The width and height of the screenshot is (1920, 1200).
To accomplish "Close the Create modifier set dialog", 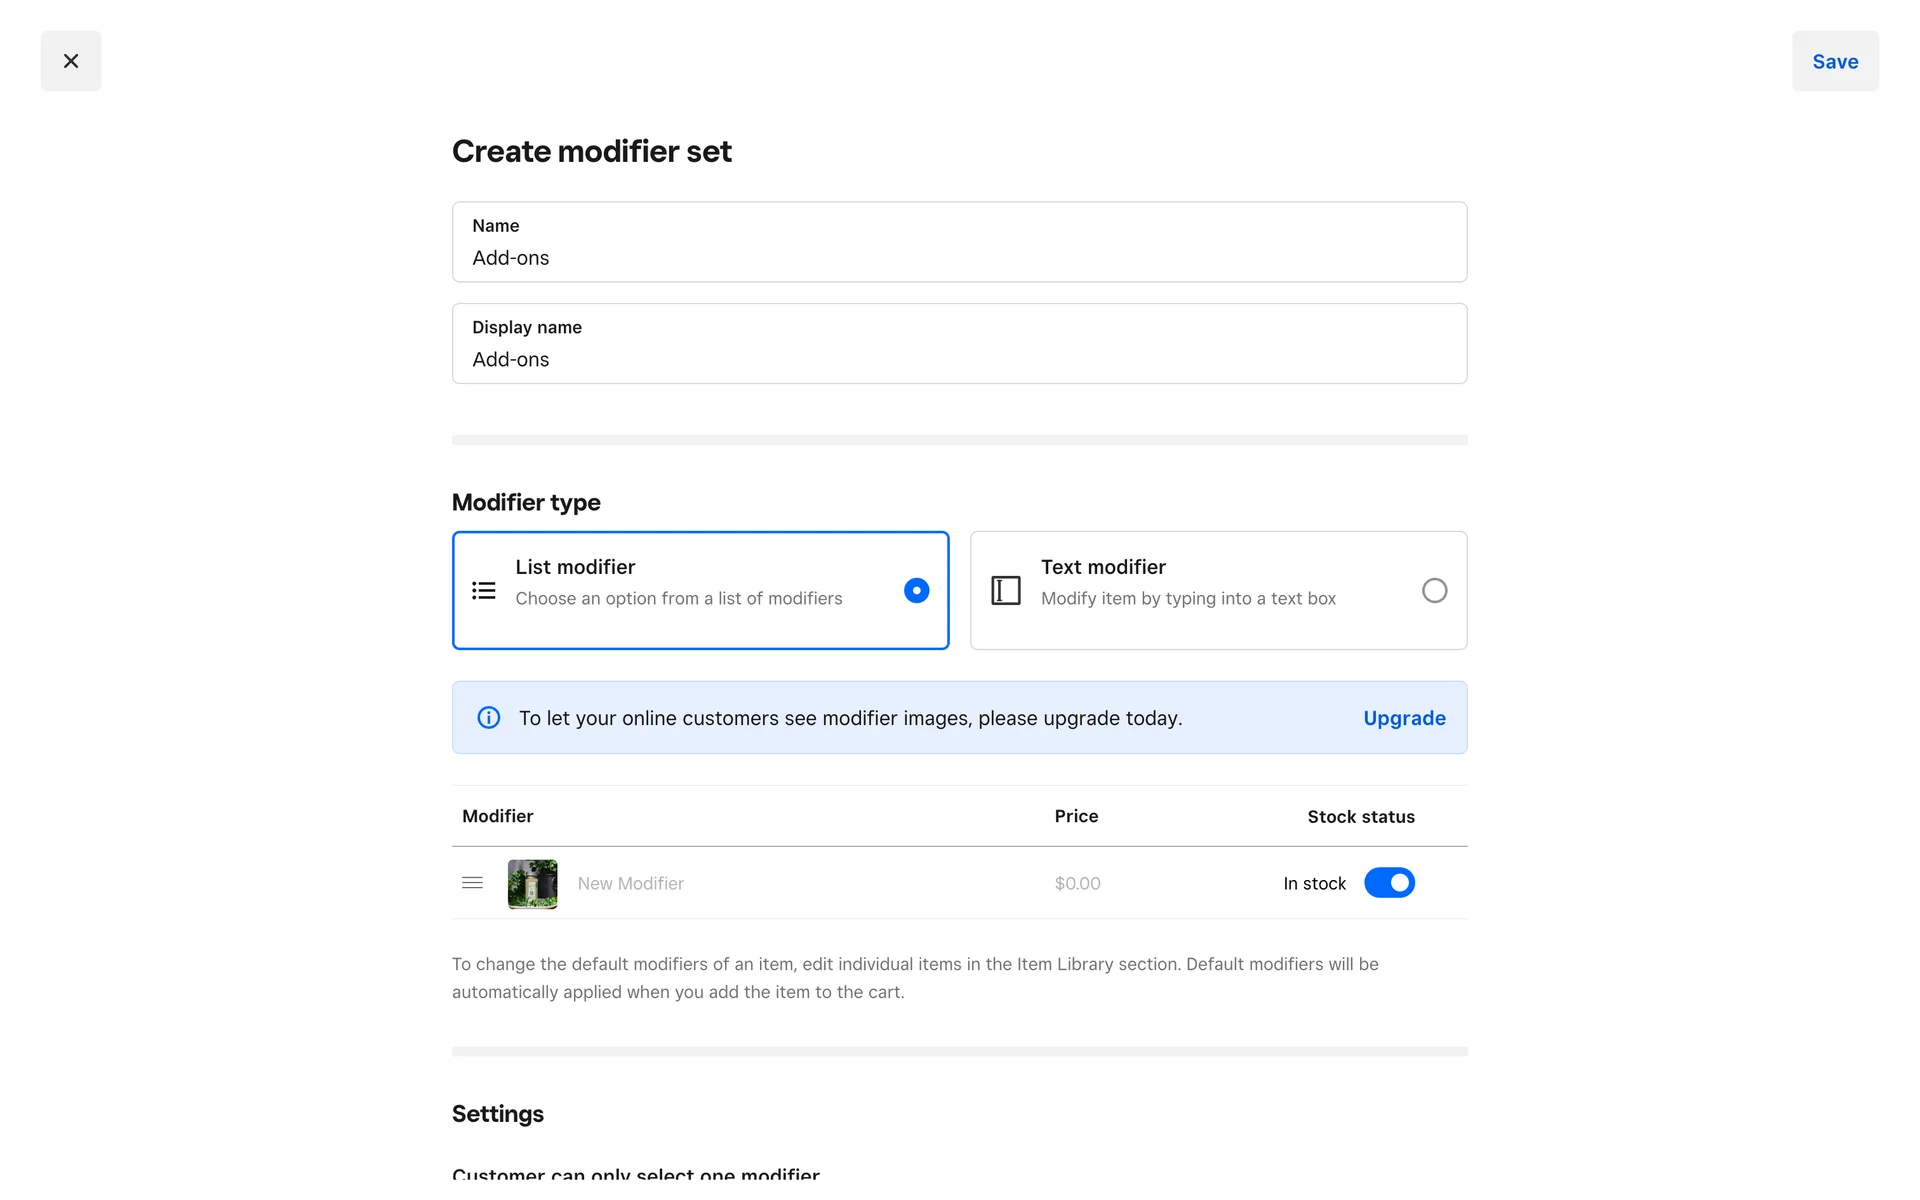I will pos(71,61).
